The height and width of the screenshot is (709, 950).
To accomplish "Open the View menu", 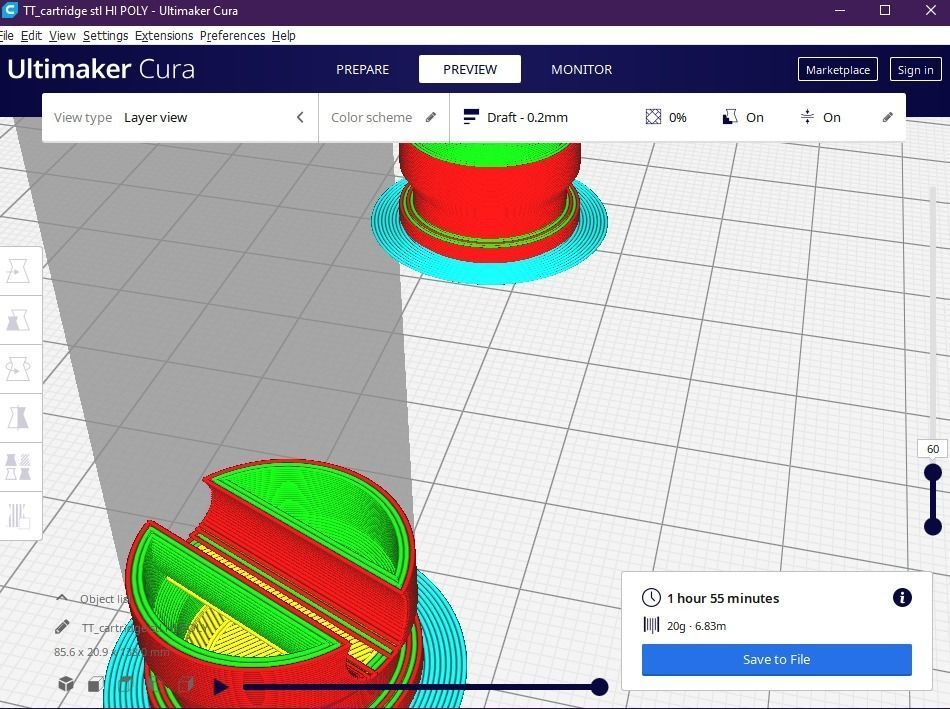I will coord(62,36).
